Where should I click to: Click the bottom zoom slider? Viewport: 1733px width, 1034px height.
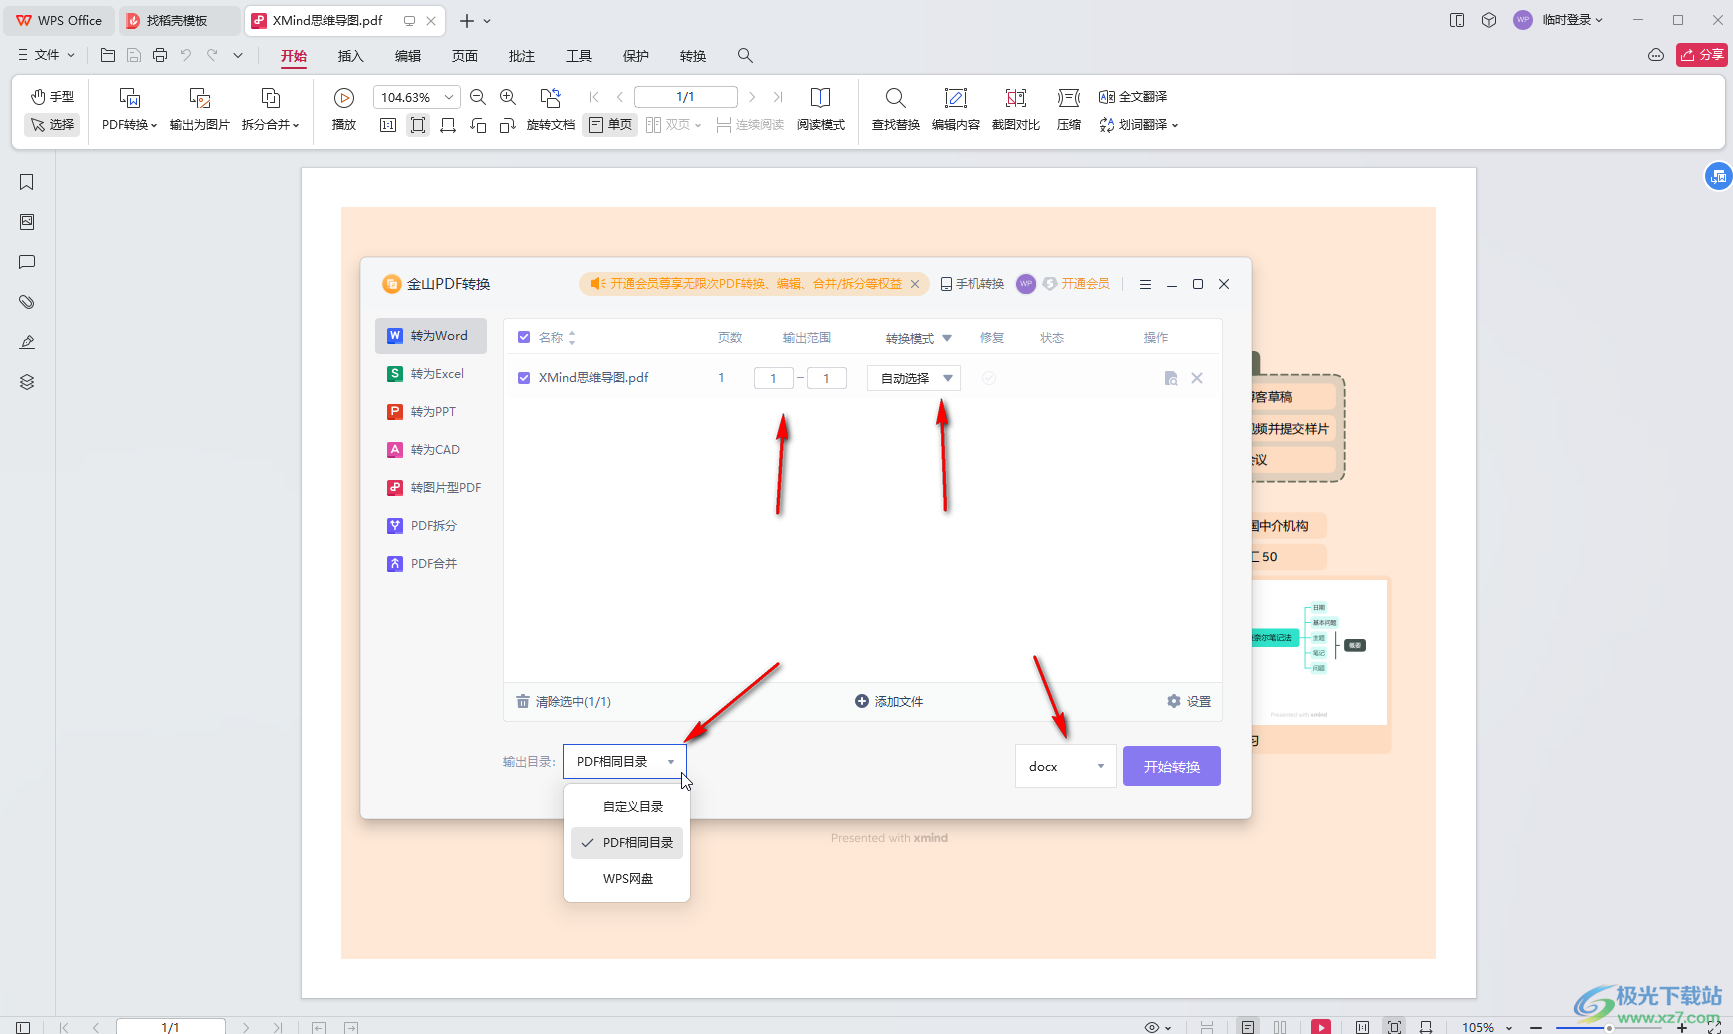(x=1608, y=1027)
